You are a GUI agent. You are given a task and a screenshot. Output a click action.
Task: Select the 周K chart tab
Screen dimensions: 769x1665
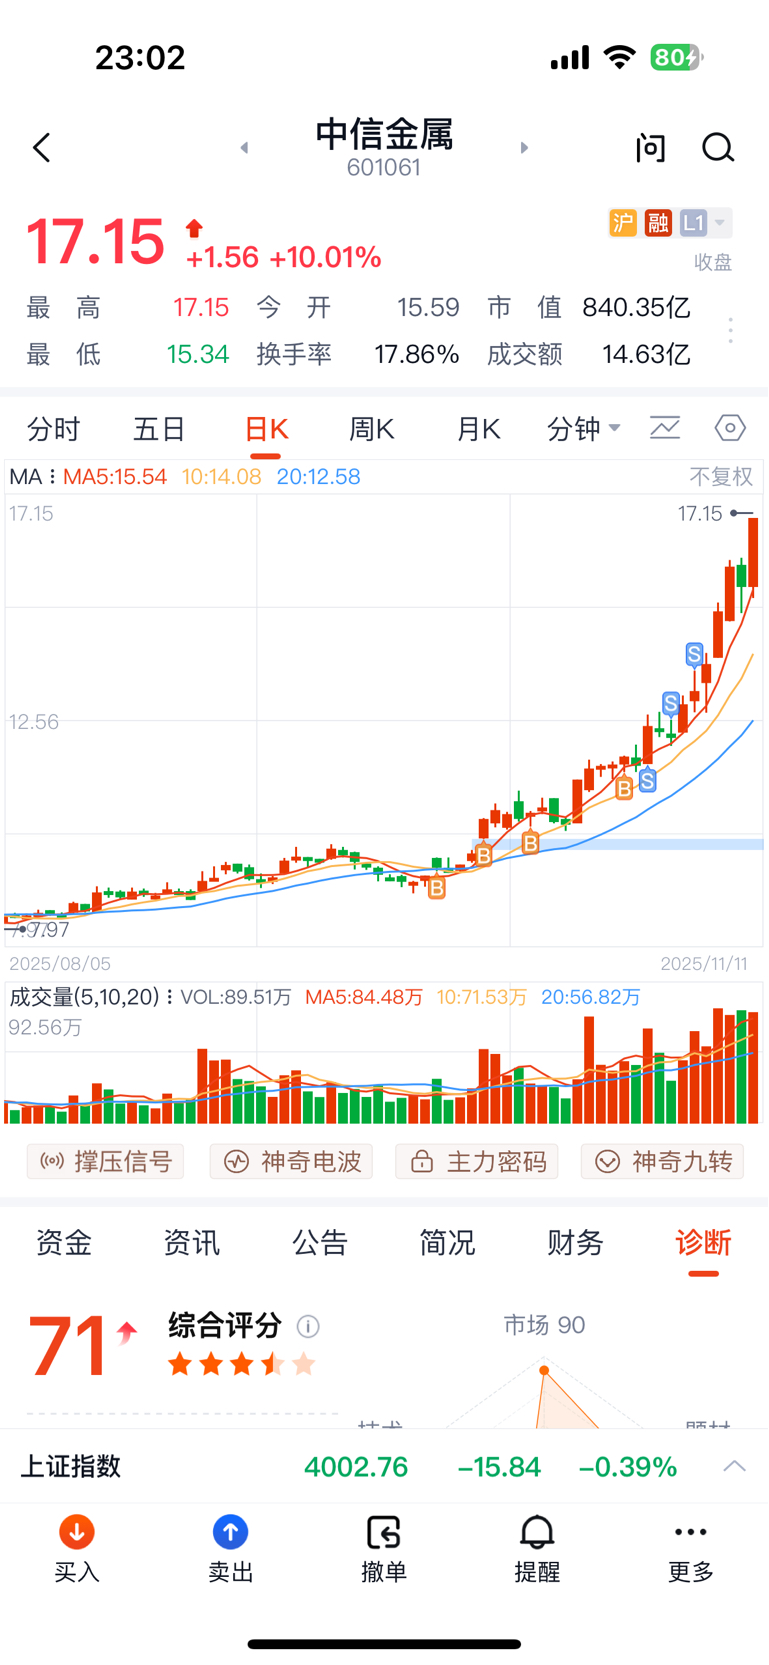(372, 430)
